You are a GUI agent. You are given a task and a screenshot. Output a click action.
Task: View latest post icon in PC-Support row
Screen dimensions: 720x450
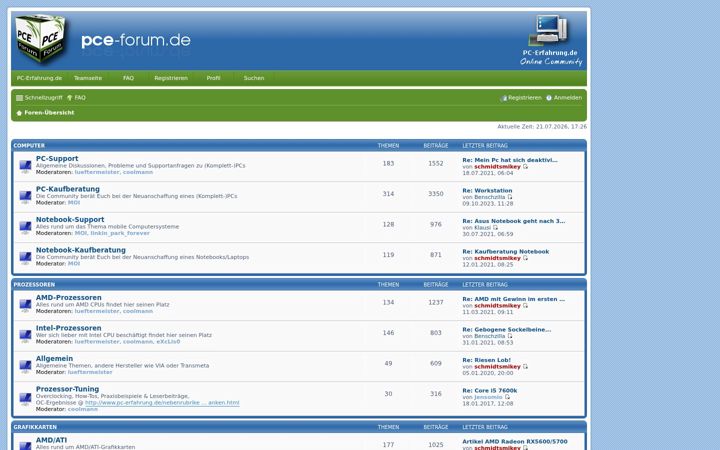tap(525, 167)
